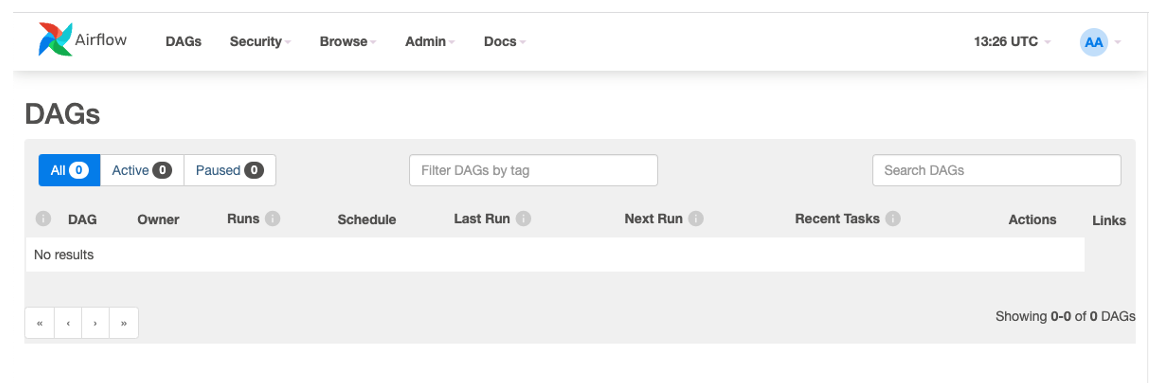Open the 13:26 UTC timezone dropdown
Image resolution: width=1150 pixels, height=383 pixels.
(1012, 42)
